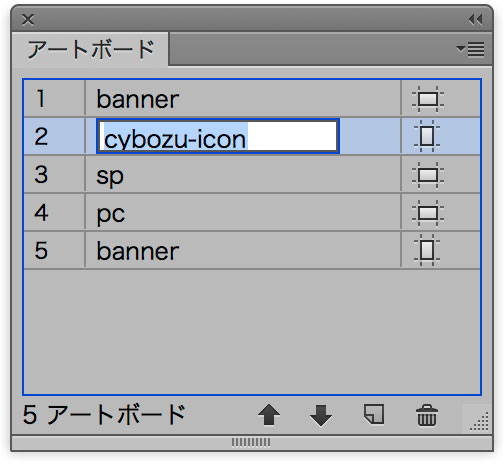Viewport: 504px width, 466px height.
Task: Open artboard options icon for row 5 banner
Action: coord(427,250)
